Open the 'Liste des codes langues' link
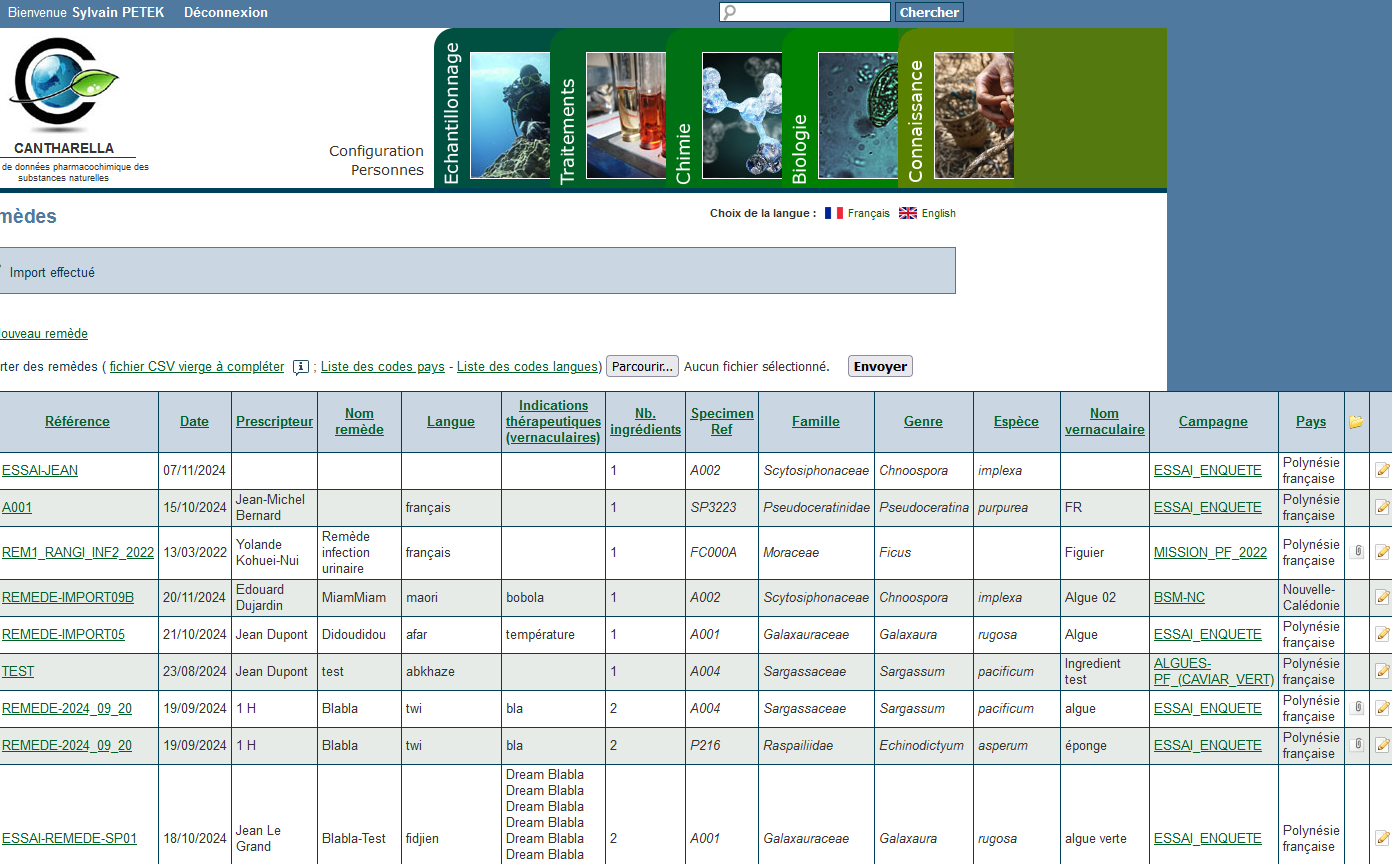Viewport: 1392px width, 864px height. [x=527, y=367]
